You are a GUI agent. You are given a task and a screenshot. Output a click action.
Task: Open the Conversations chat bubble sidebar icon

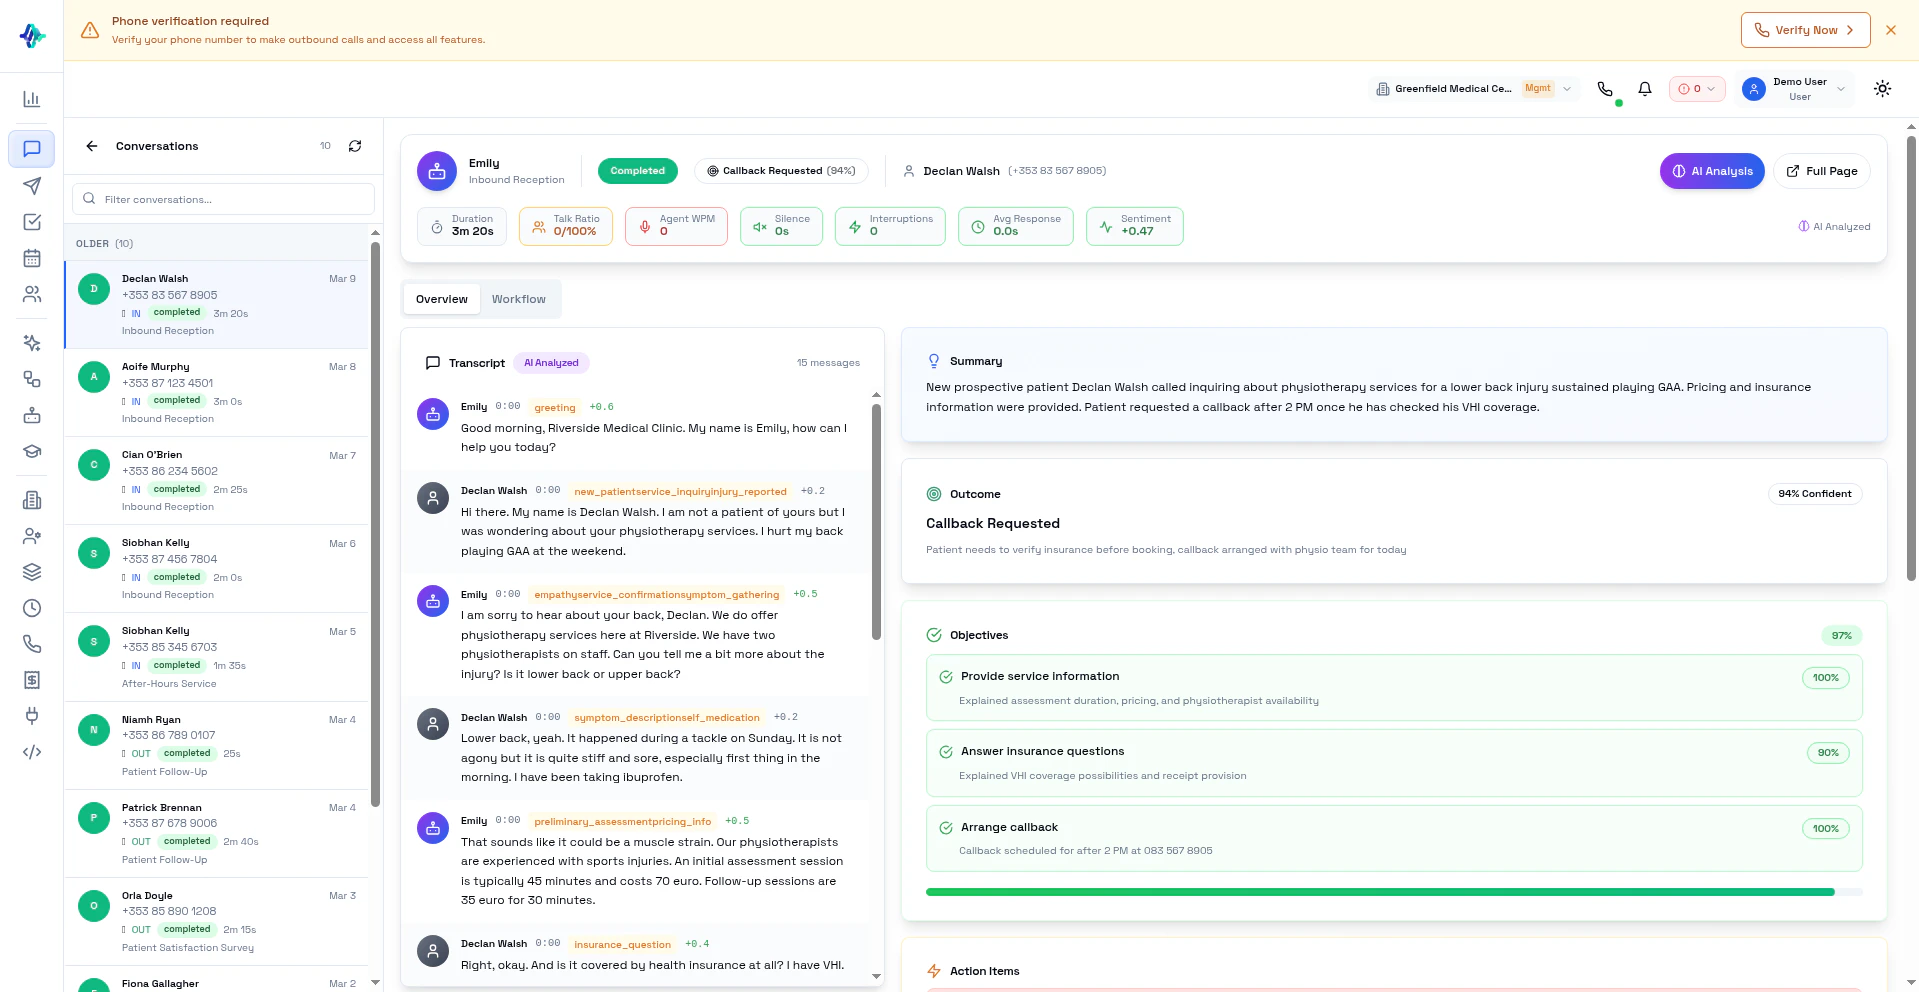point(32,149)
